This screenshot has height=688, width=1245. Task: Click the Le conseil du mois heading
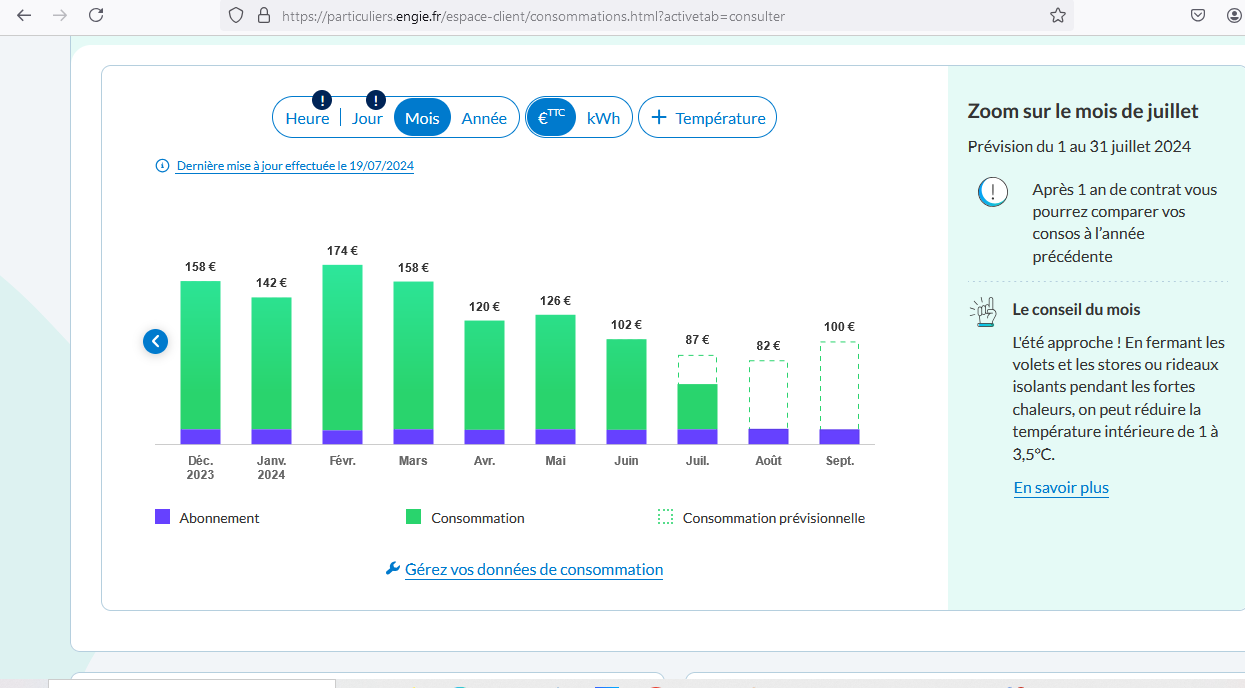tap(1076, 310)
